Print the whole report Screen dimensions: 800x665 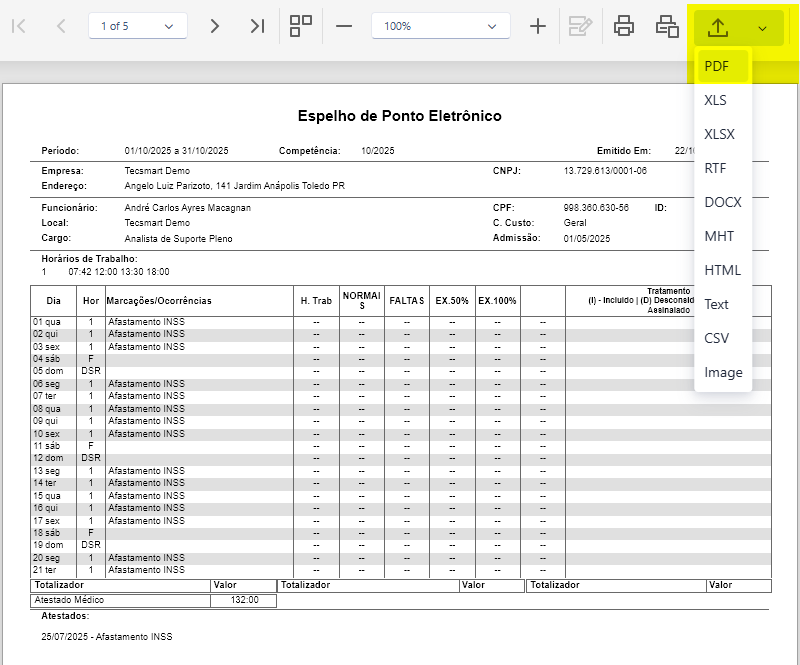tap(623, 26)
